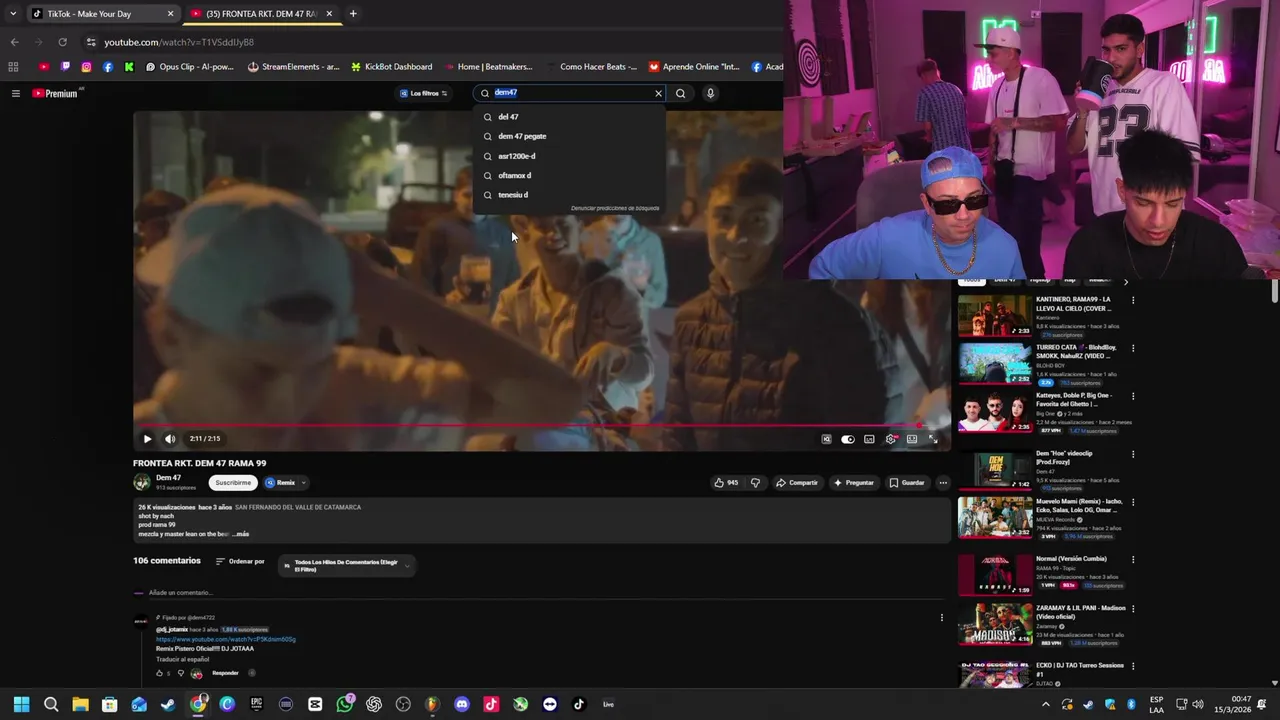Open 'Ordenar por' comment sorting
1280x720 pixels.
click(240, 562)
